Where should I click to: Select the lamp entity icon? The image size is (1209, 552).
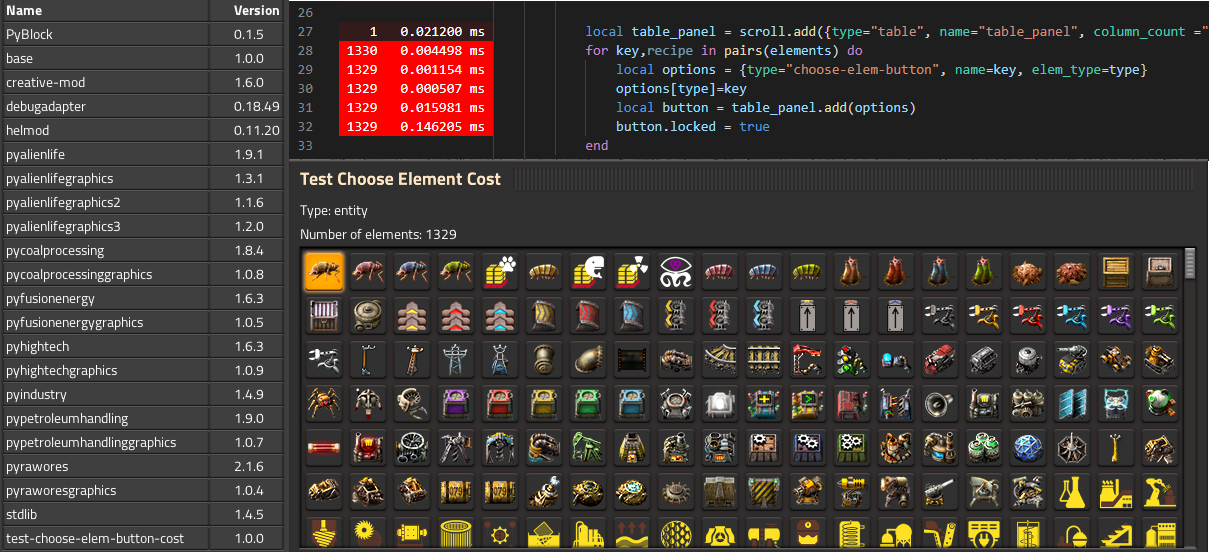(x=719, y=402)
